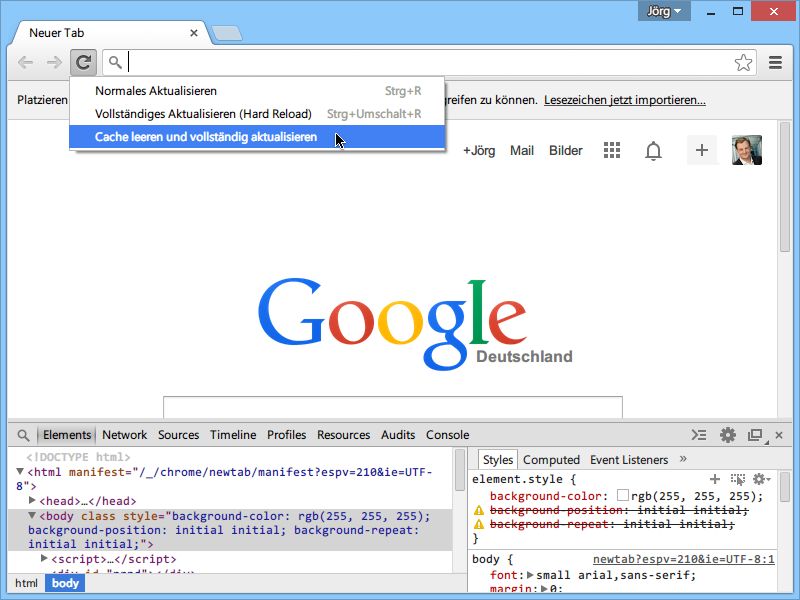This screenshot has height=600, width=800.
Task: Show more sidebar tabs chevron
Action: tap(683, 459)
